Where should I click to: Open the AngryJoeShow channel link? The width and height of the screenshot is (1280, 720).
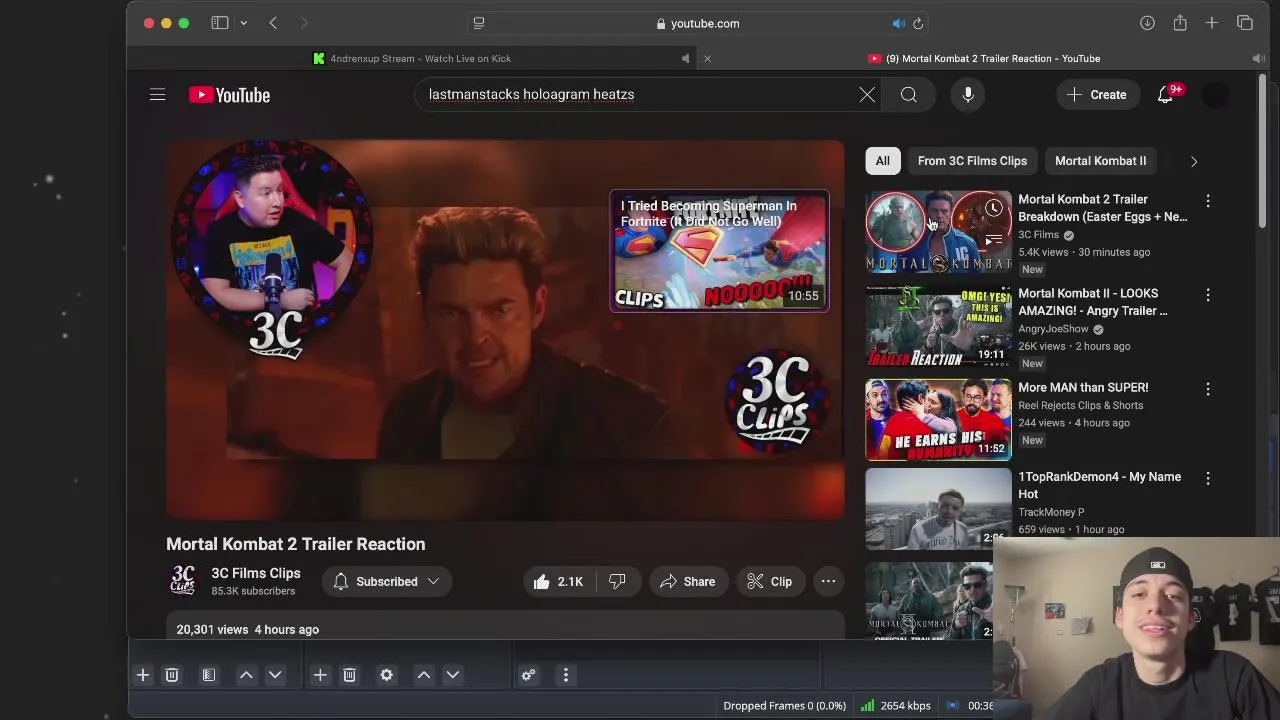click(x=1053, y=329)
